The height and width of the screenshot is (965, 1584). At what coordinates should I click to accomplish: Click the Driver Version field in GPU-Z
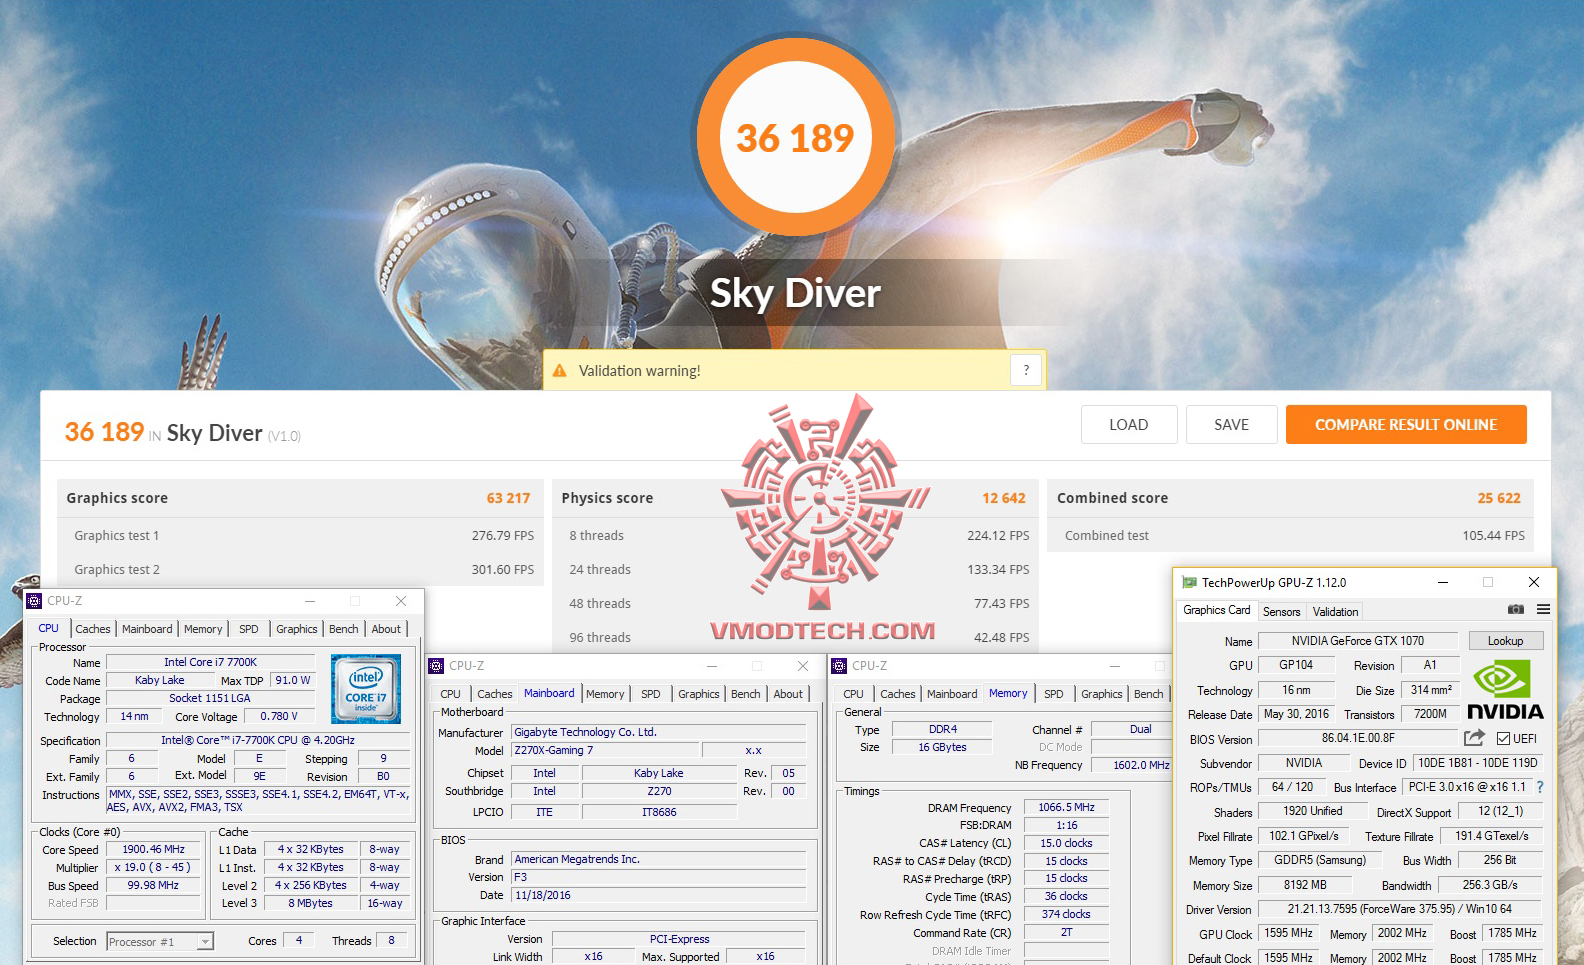pos(1400,909)
